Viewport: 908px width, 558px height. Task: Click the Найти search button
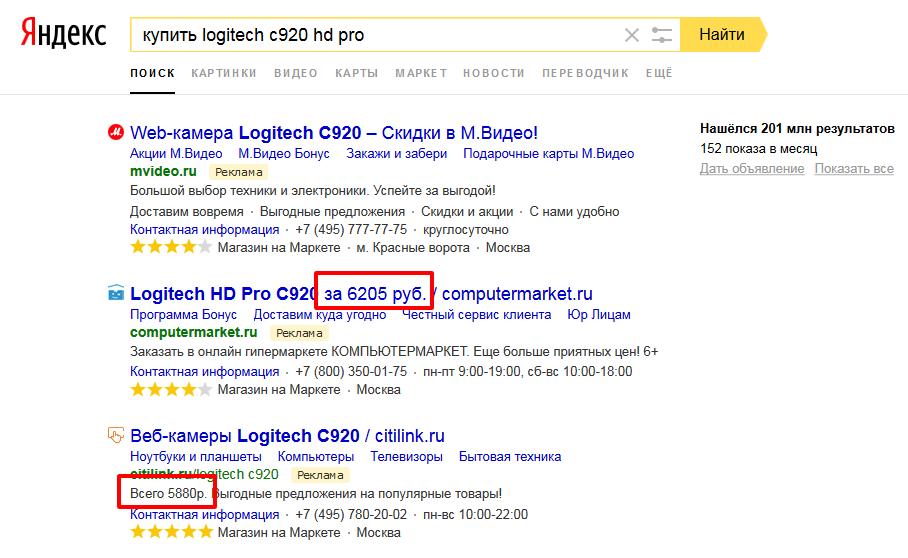coord(723,35)
